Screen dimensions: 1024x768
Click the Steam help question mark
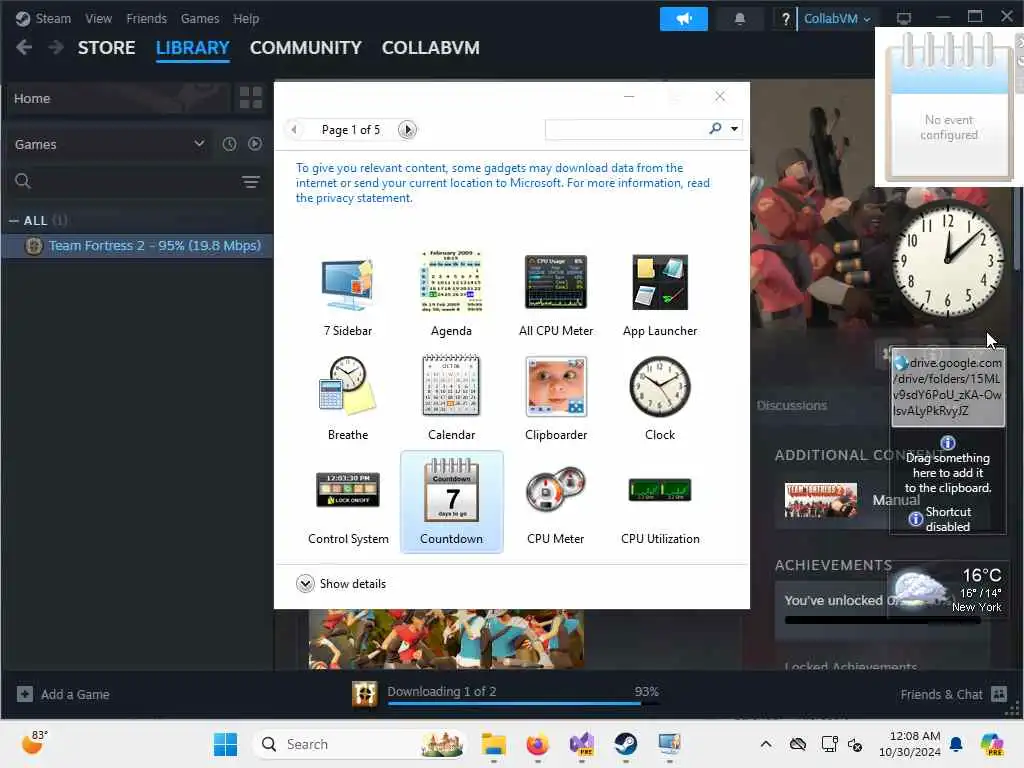[785, 19]
